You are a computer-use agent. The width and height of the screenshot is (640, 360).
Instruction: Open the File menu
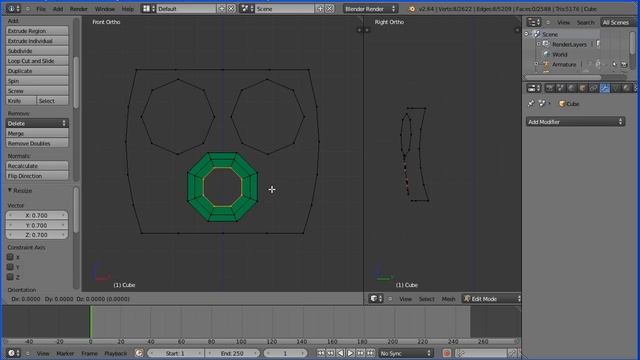(x=41, y=9)
